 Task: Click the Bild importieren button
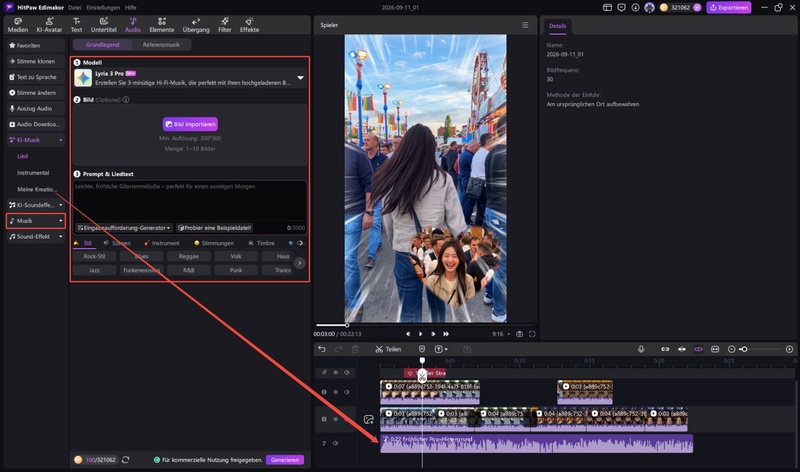(x=190, y=124)
